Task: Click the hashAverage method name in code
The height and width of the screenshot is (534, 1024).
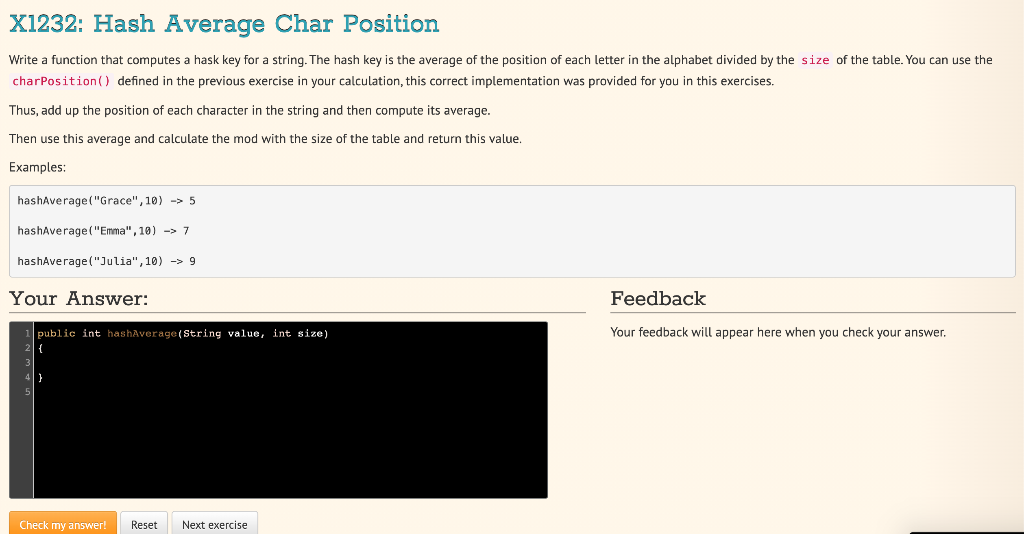Action: click(142, 334)
